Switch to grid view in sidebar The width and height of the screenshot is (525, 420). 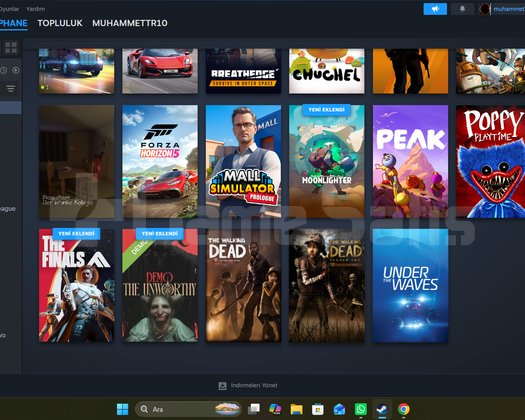[x=11, y=48]
